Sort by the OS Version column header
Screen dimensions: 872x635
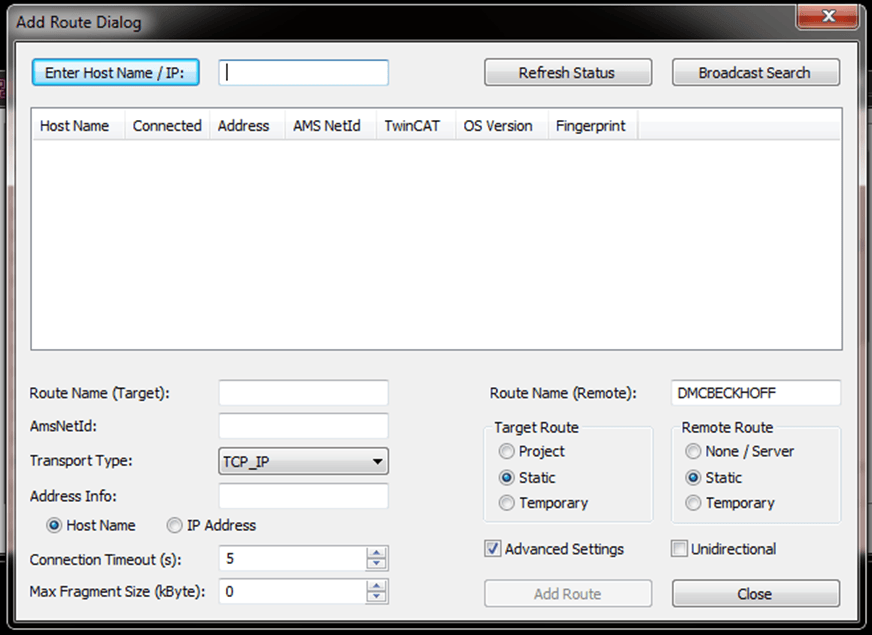click(502, 126)
